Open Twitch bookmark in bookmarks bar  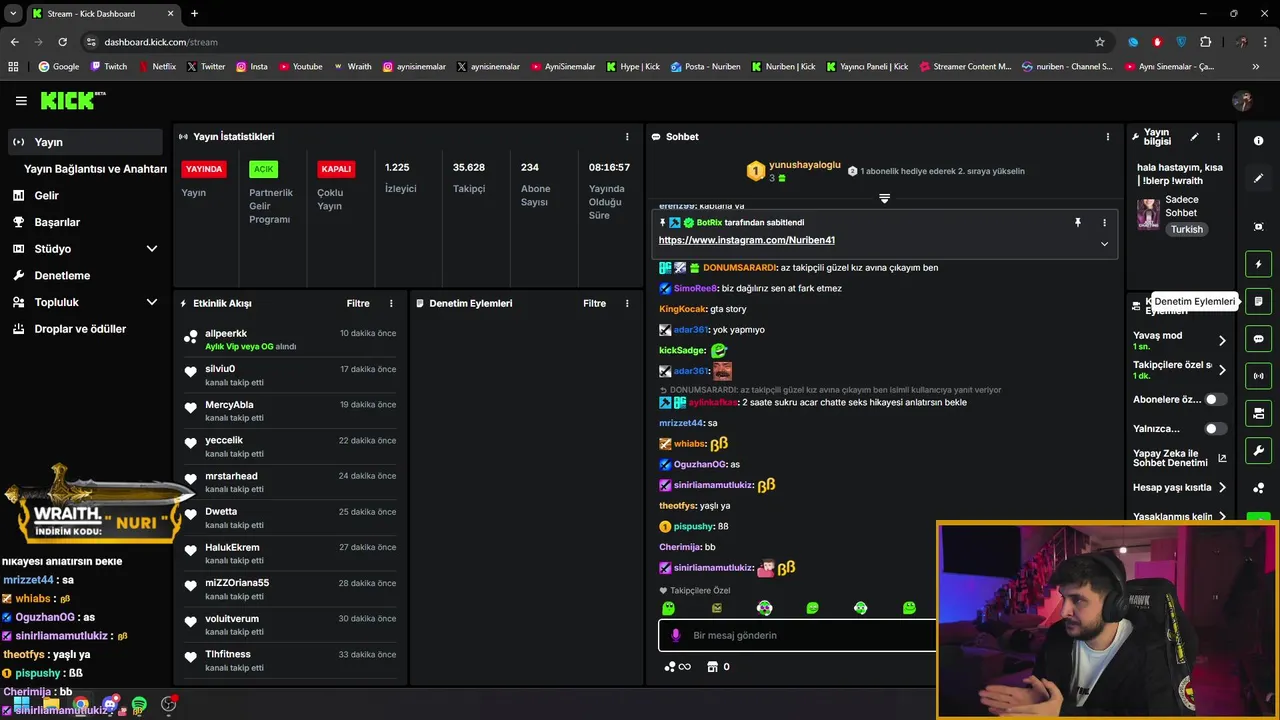pos(109,66)
